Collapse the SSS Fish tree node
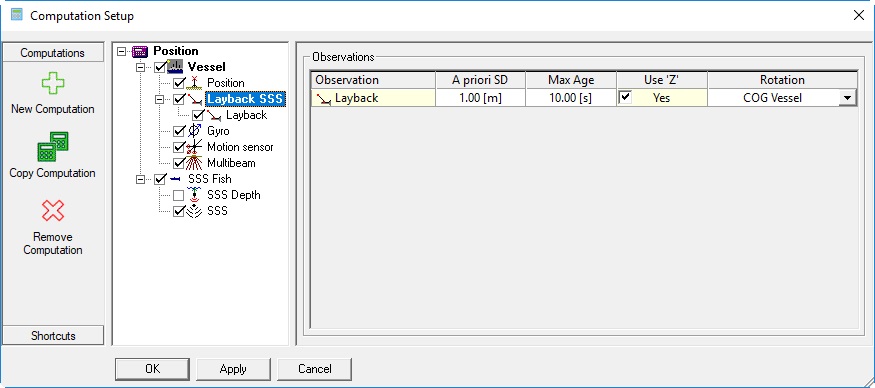The width and height of the screenshot is (875, 388). pos(142,179)
